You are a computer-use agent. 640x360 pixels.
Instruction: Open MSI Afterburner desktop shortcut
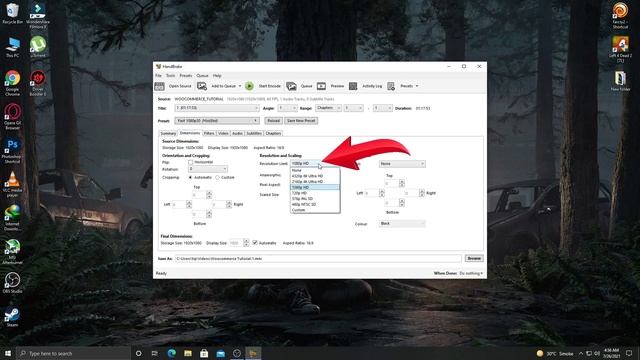[12, 251]
